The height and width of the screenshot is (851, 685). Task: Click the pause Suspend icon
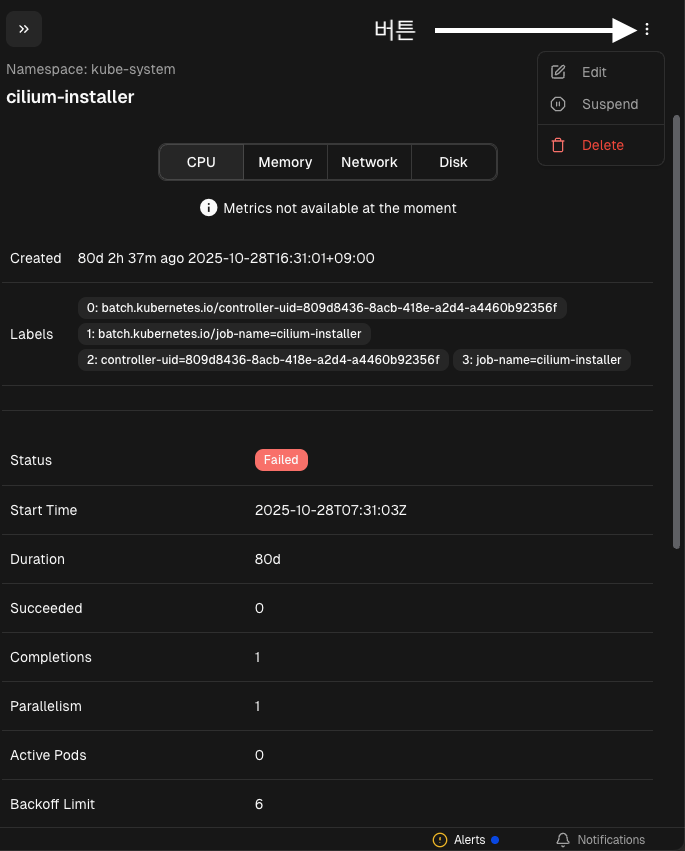pos(559,104)
